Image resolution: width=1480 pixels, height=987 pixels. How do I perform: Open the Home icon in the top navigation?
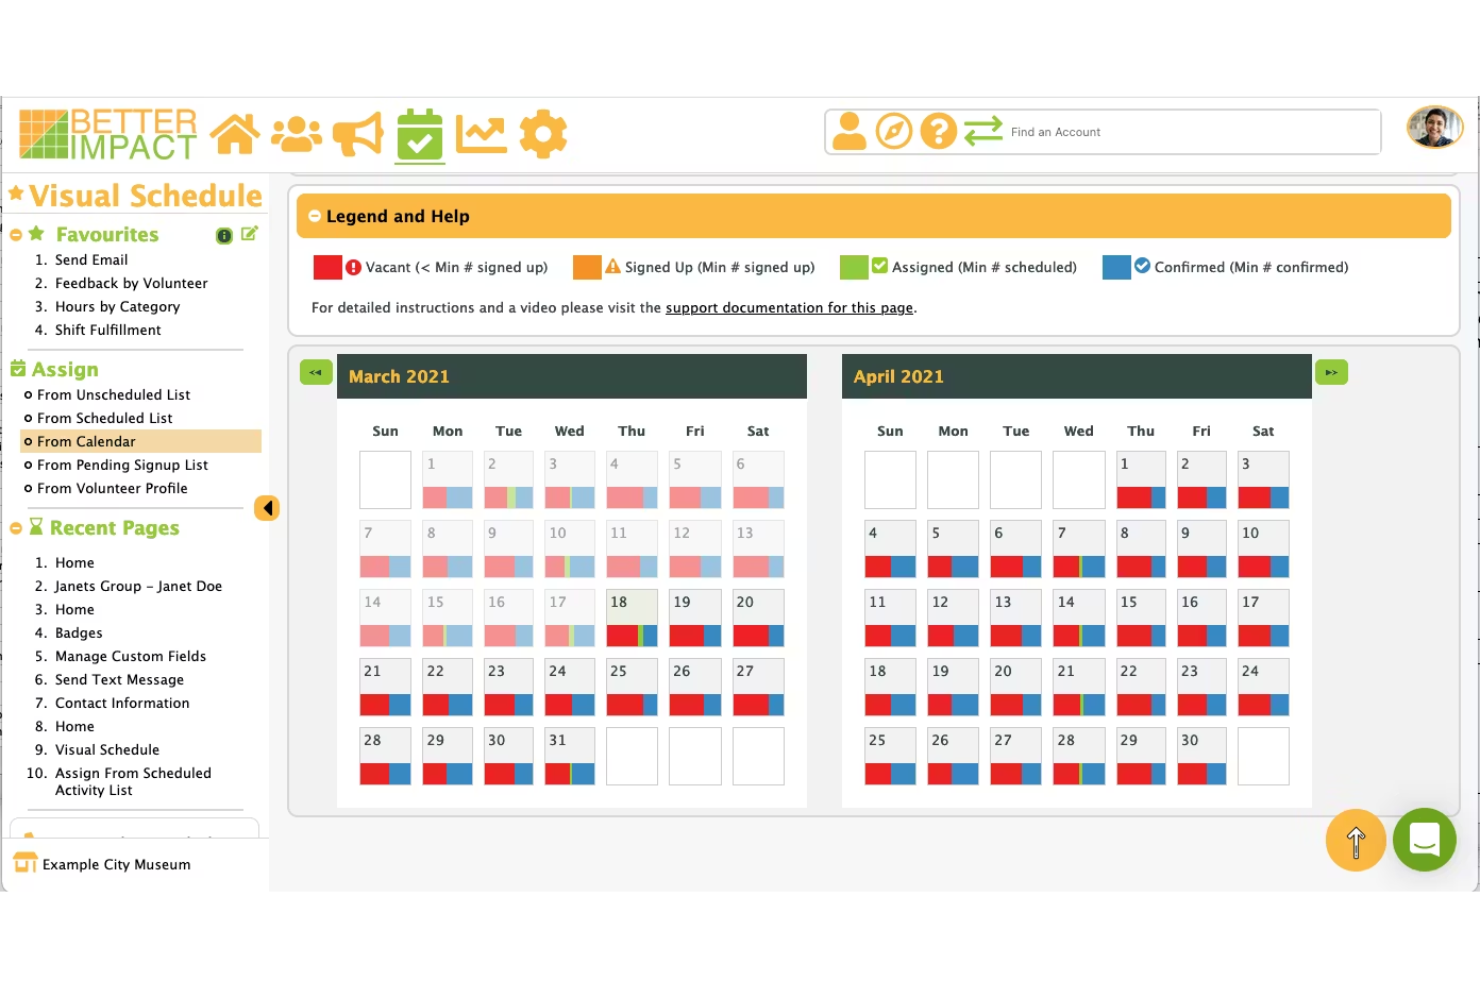236,131
